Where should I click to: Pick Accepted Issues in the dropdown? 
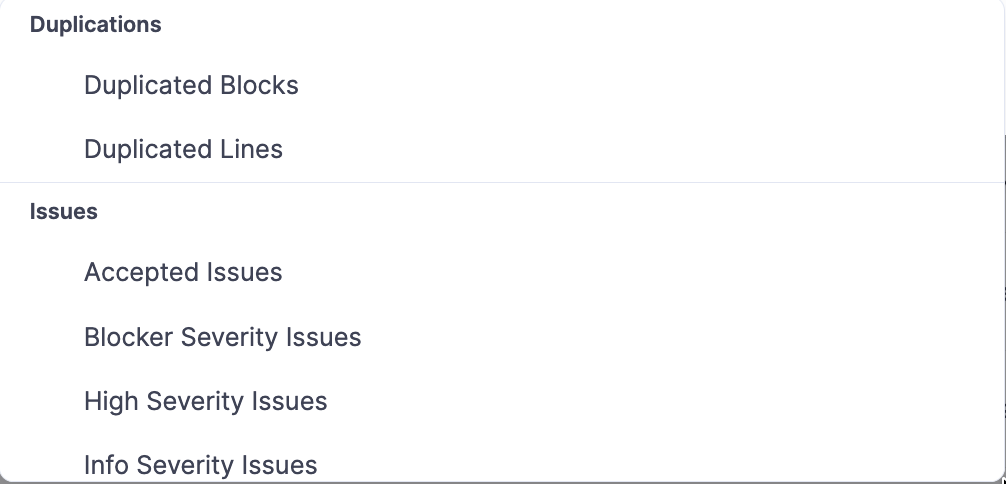pos(183,273)
